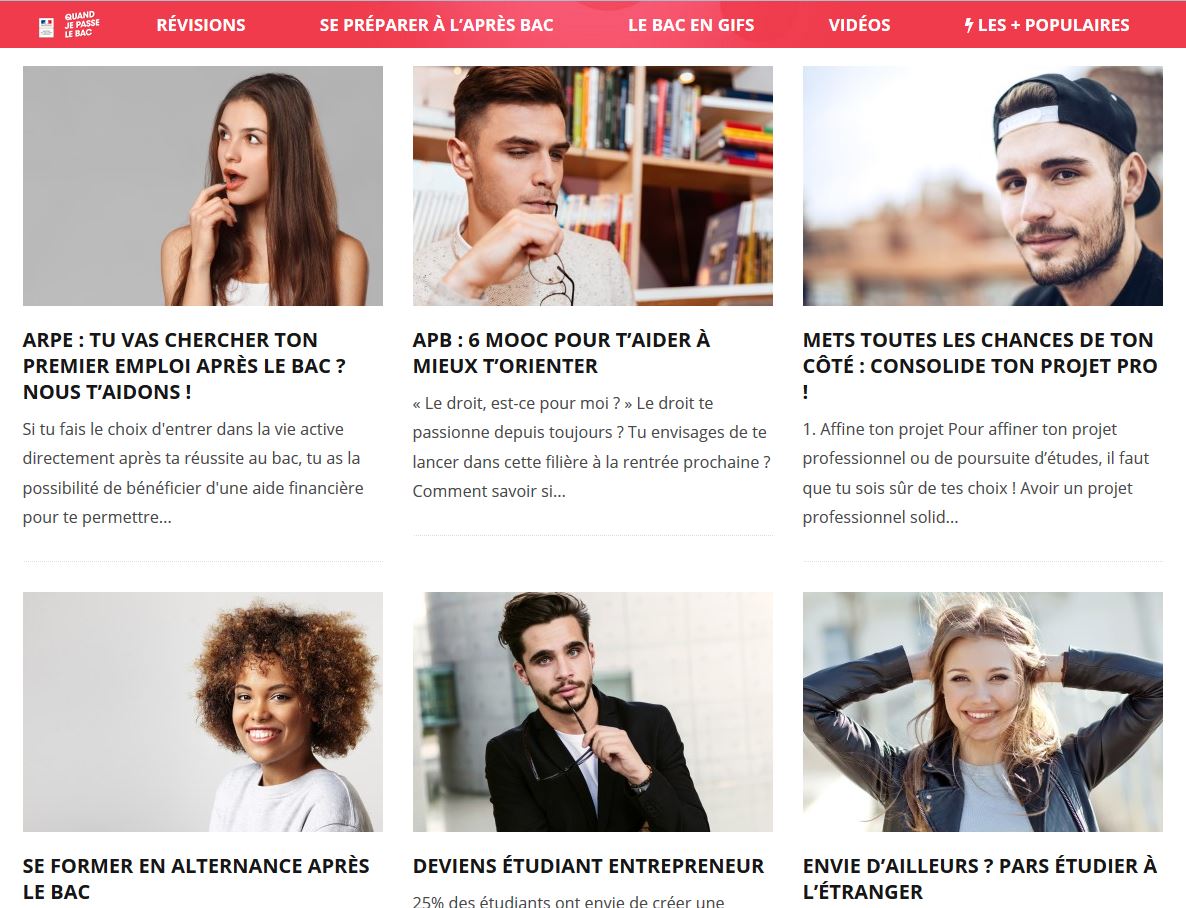Open the Vidéos section

point(859,25)
